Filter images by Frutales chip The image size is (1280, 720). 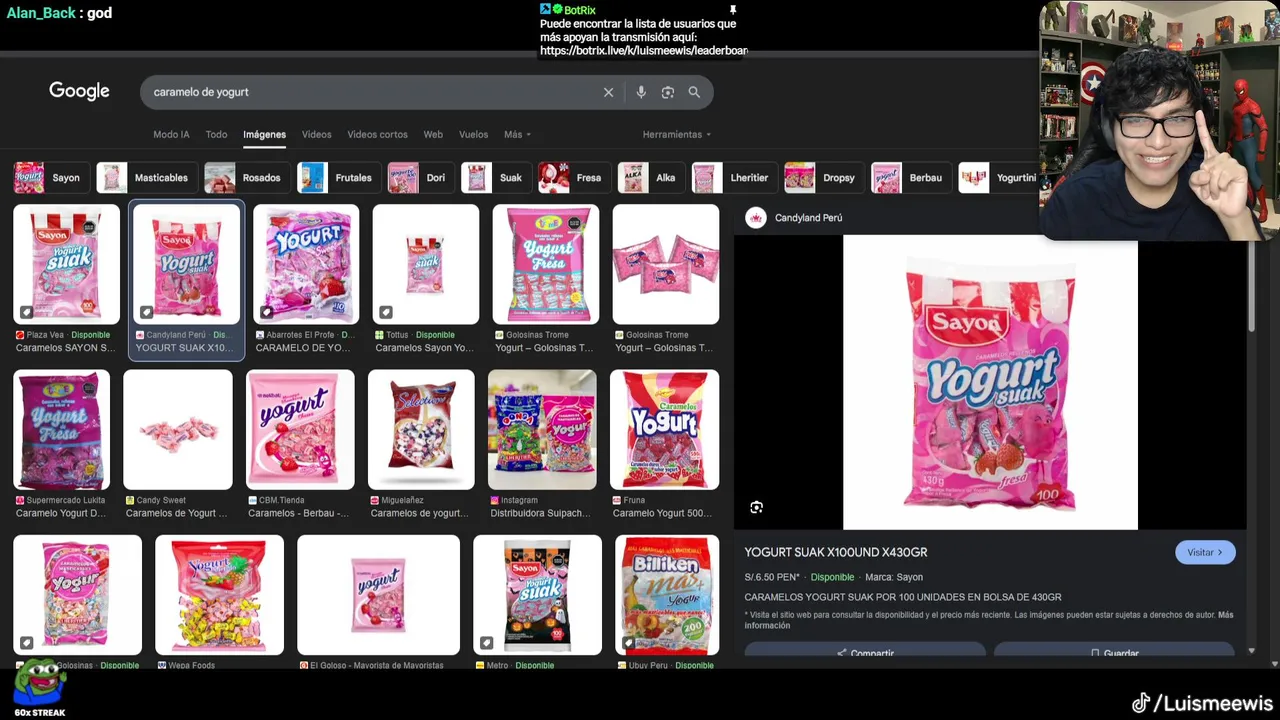[339, 178]
